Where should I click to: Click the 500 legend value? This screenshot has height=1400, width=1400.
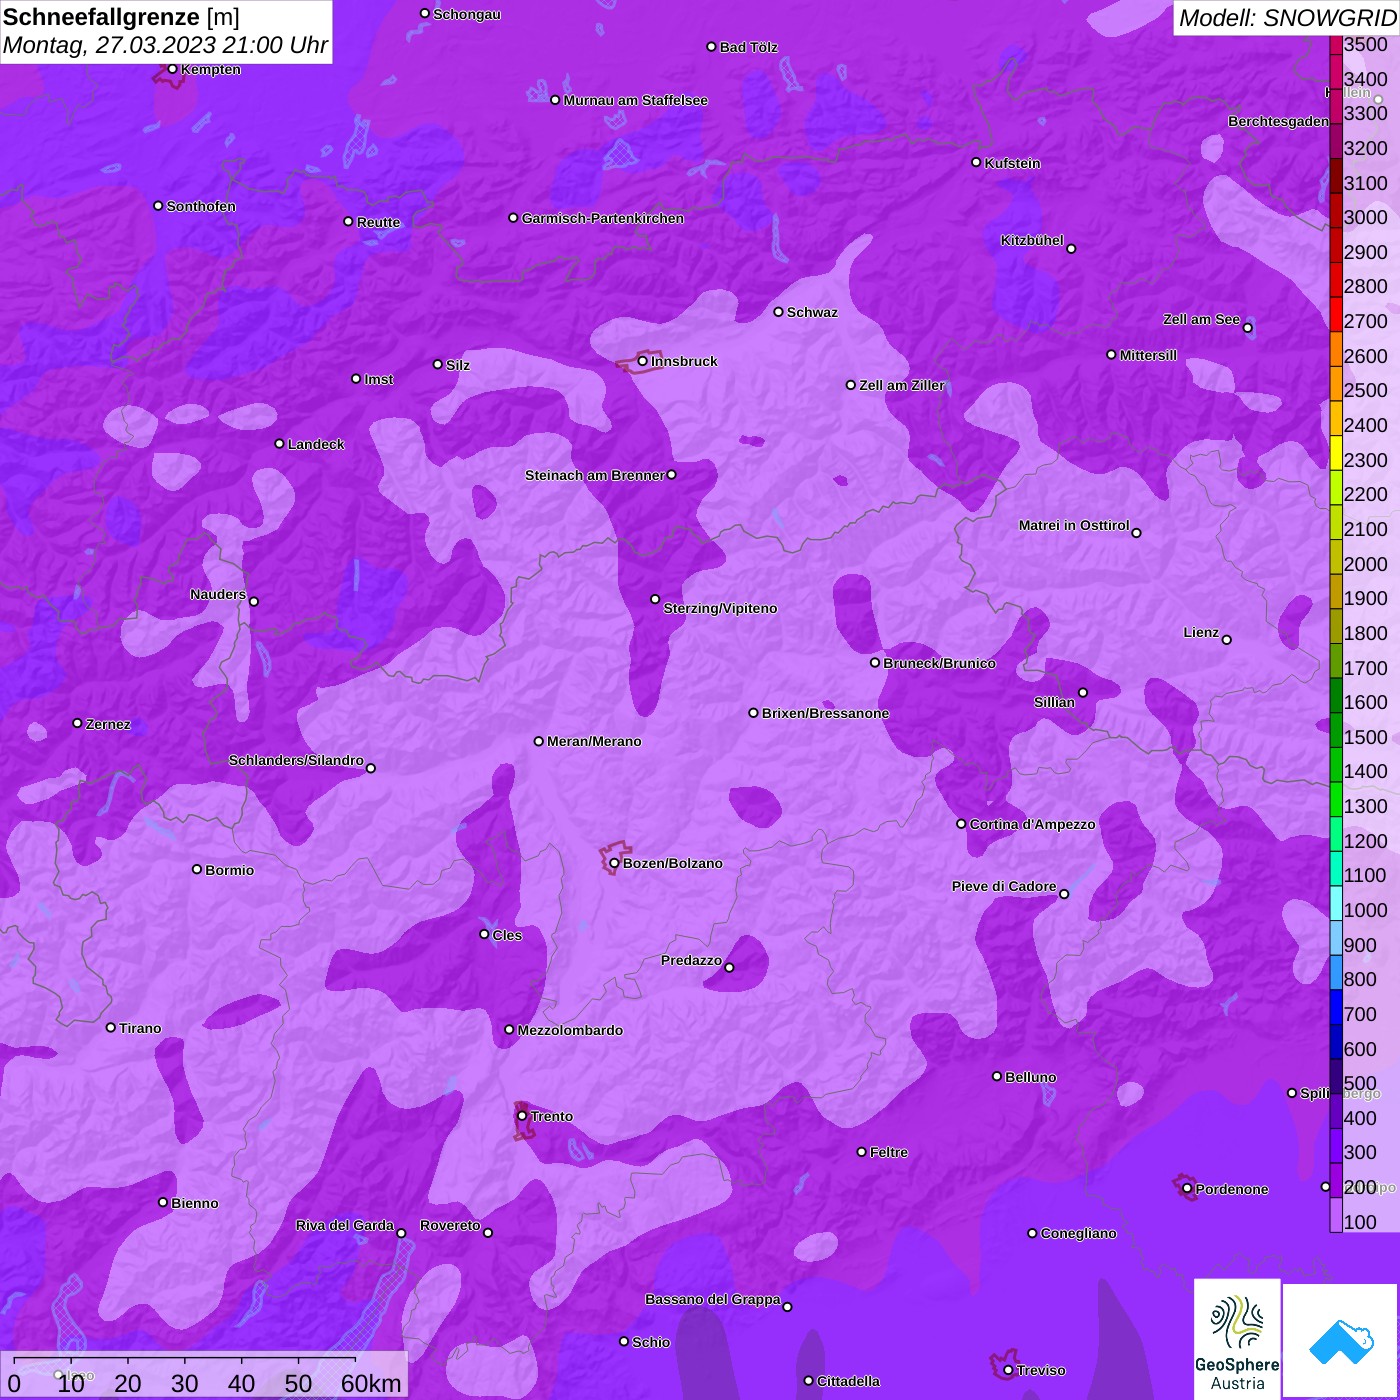click(1360, 1083)
